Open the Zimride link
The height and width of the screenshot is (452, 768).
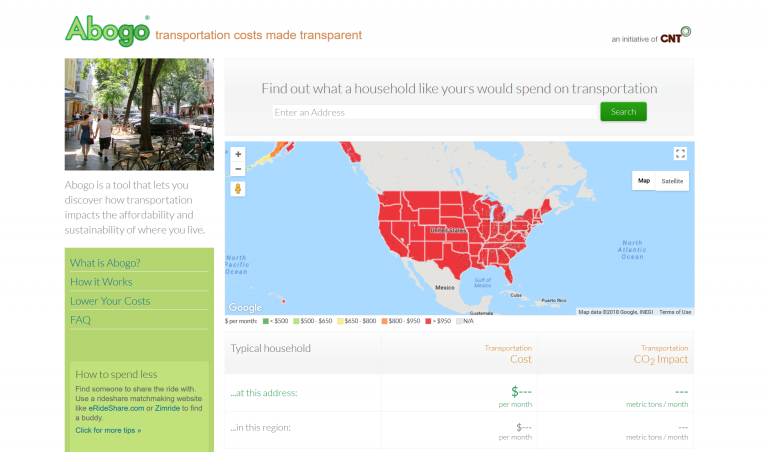click(169, 409)
